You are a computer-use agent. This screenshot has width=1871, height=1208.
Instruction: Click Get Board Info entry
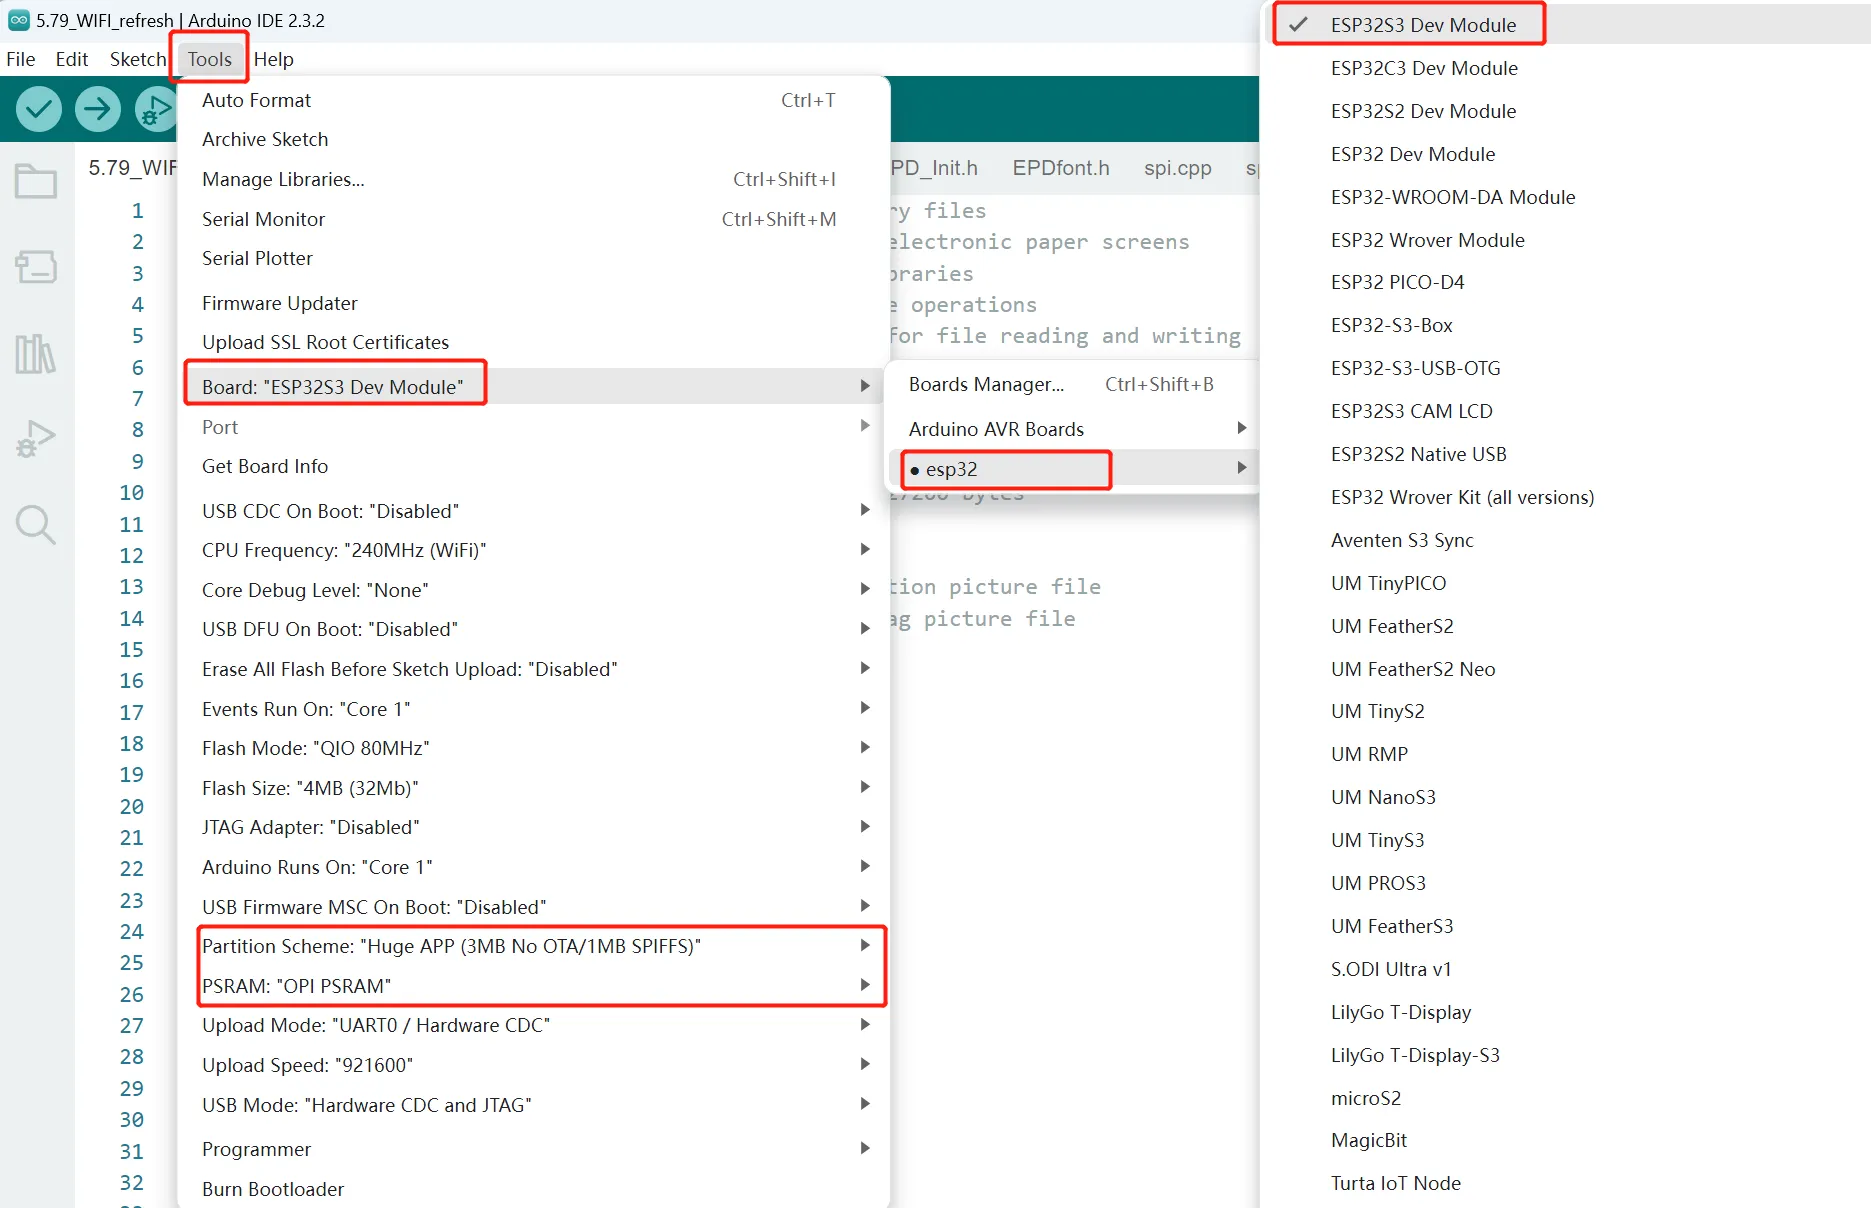533,466
